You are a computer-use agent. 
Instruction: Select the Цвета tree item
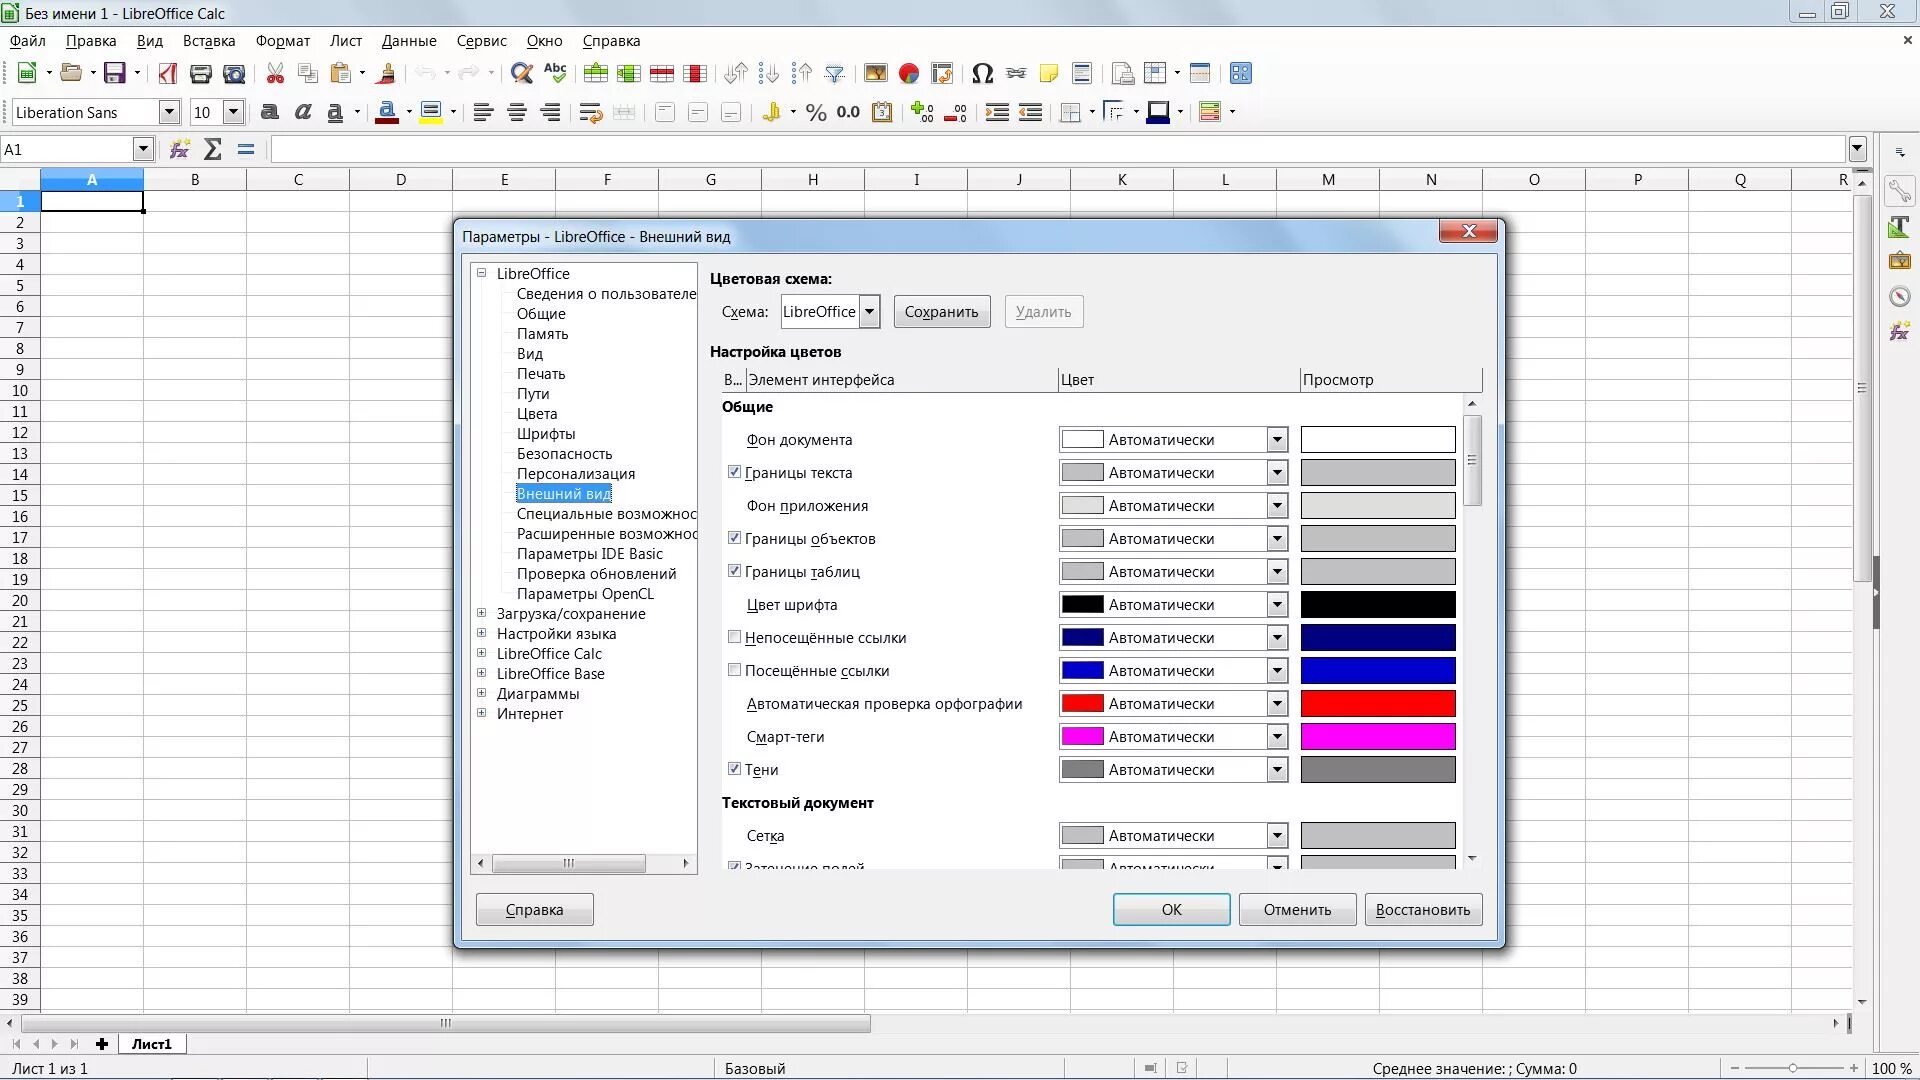[537, 414]
